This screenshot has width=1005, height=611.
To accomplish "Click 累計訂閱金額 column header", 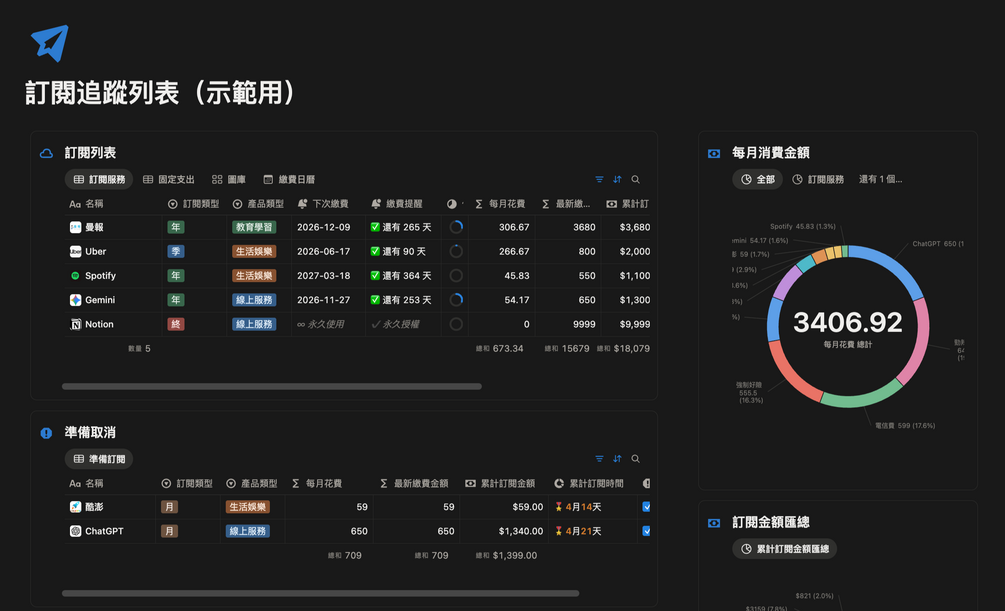I will click(500, 483).
